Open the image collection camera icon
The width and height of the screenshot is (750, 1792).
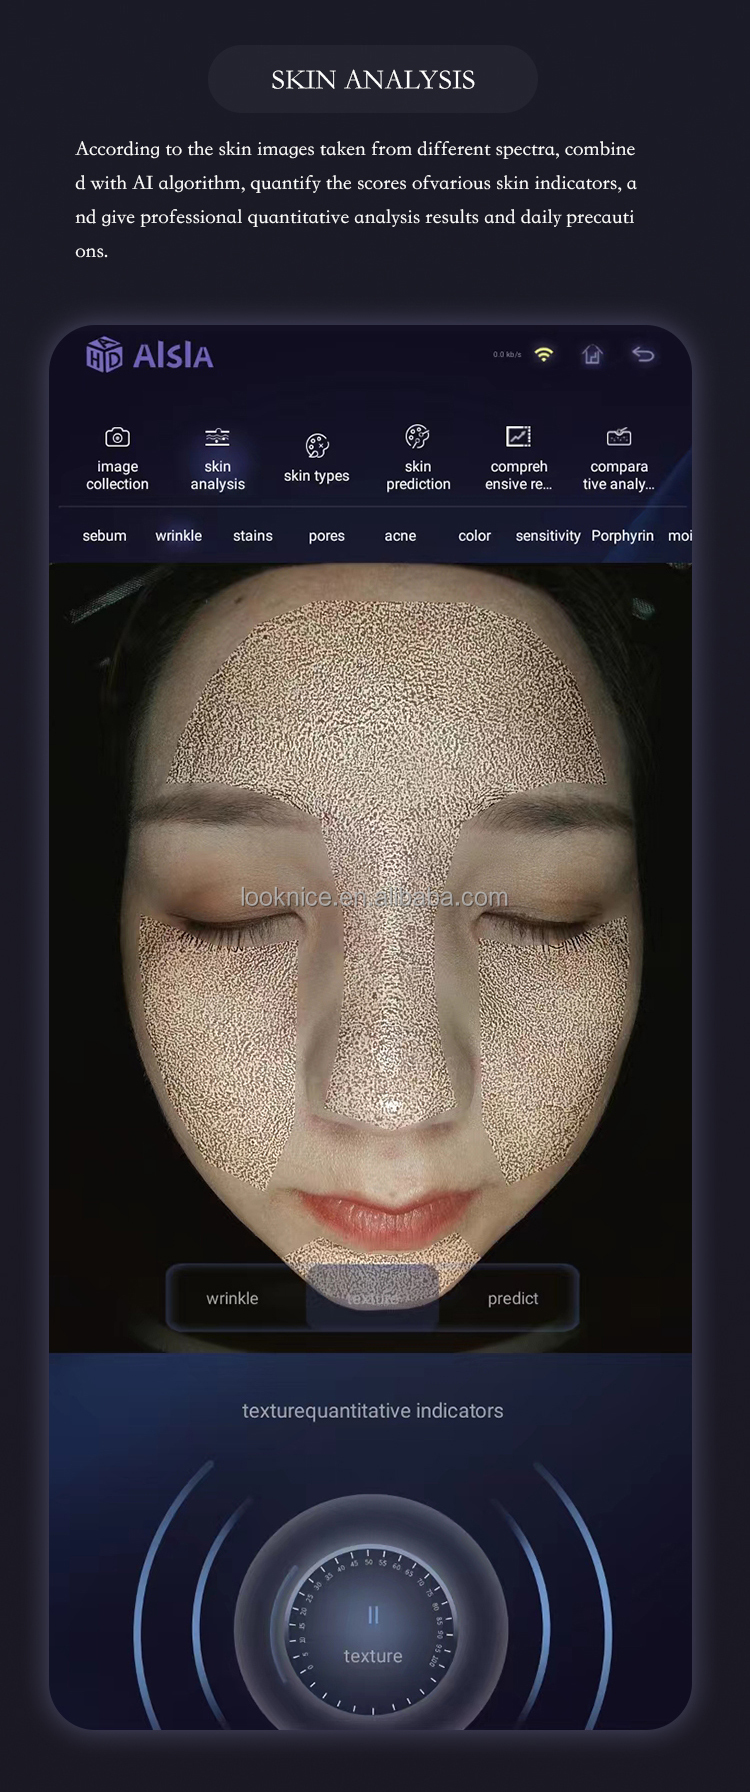click(x=117, y=438)
